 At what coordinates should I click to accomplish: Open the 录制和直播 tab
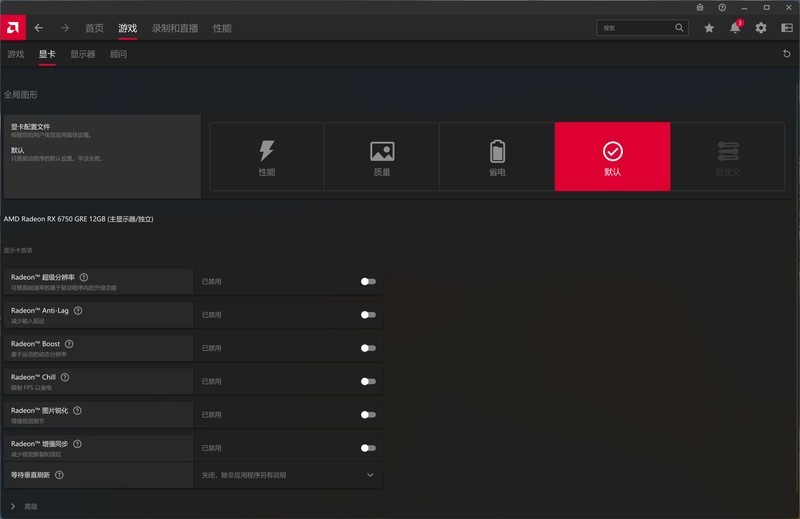coord(175,28)
